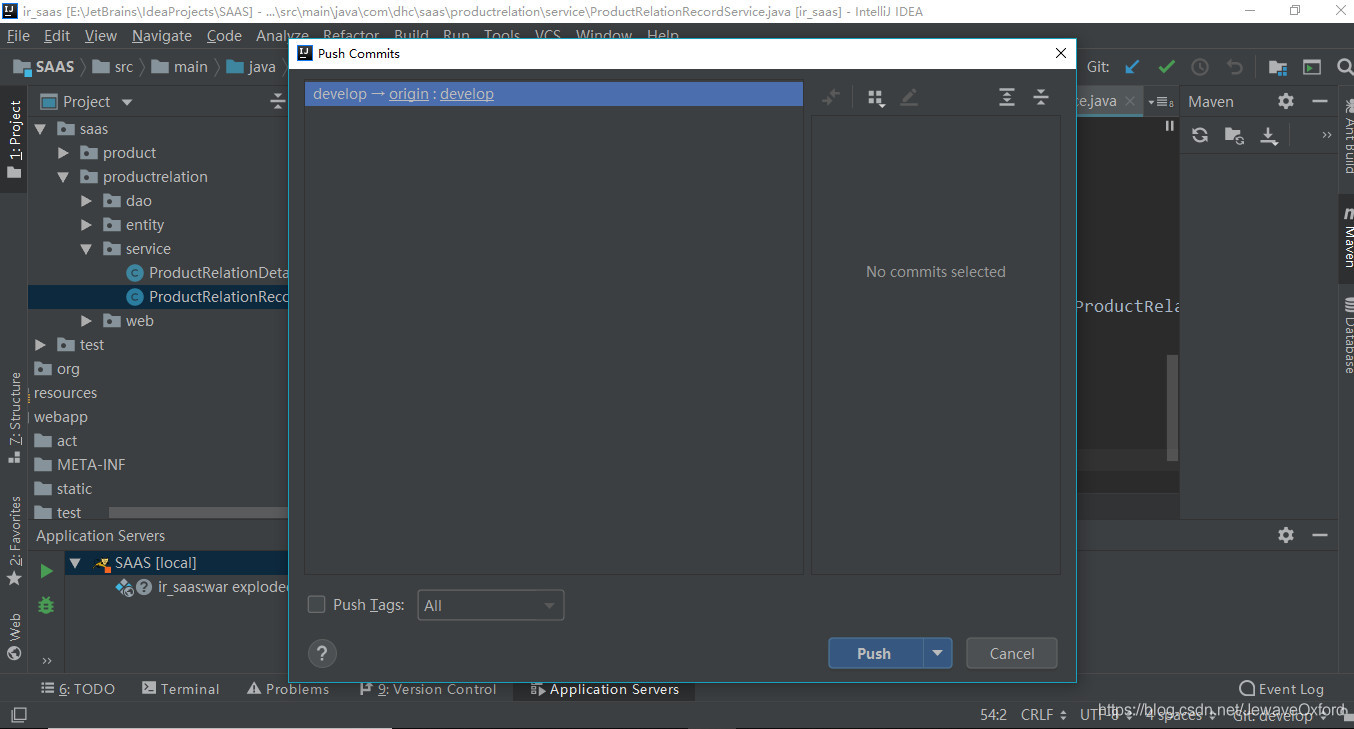1354x729 pixels.
Task: Open the Database side tool tab
Action: point(1346,335)
